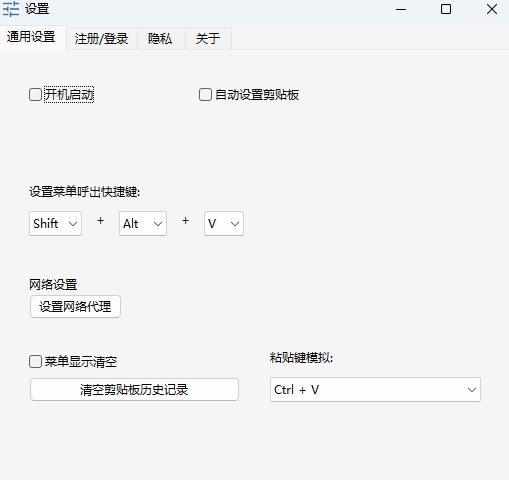This screenshot has width=509, height=480.
Task: Click the 清空剪贴板历史记录 button
Action: 134,389
